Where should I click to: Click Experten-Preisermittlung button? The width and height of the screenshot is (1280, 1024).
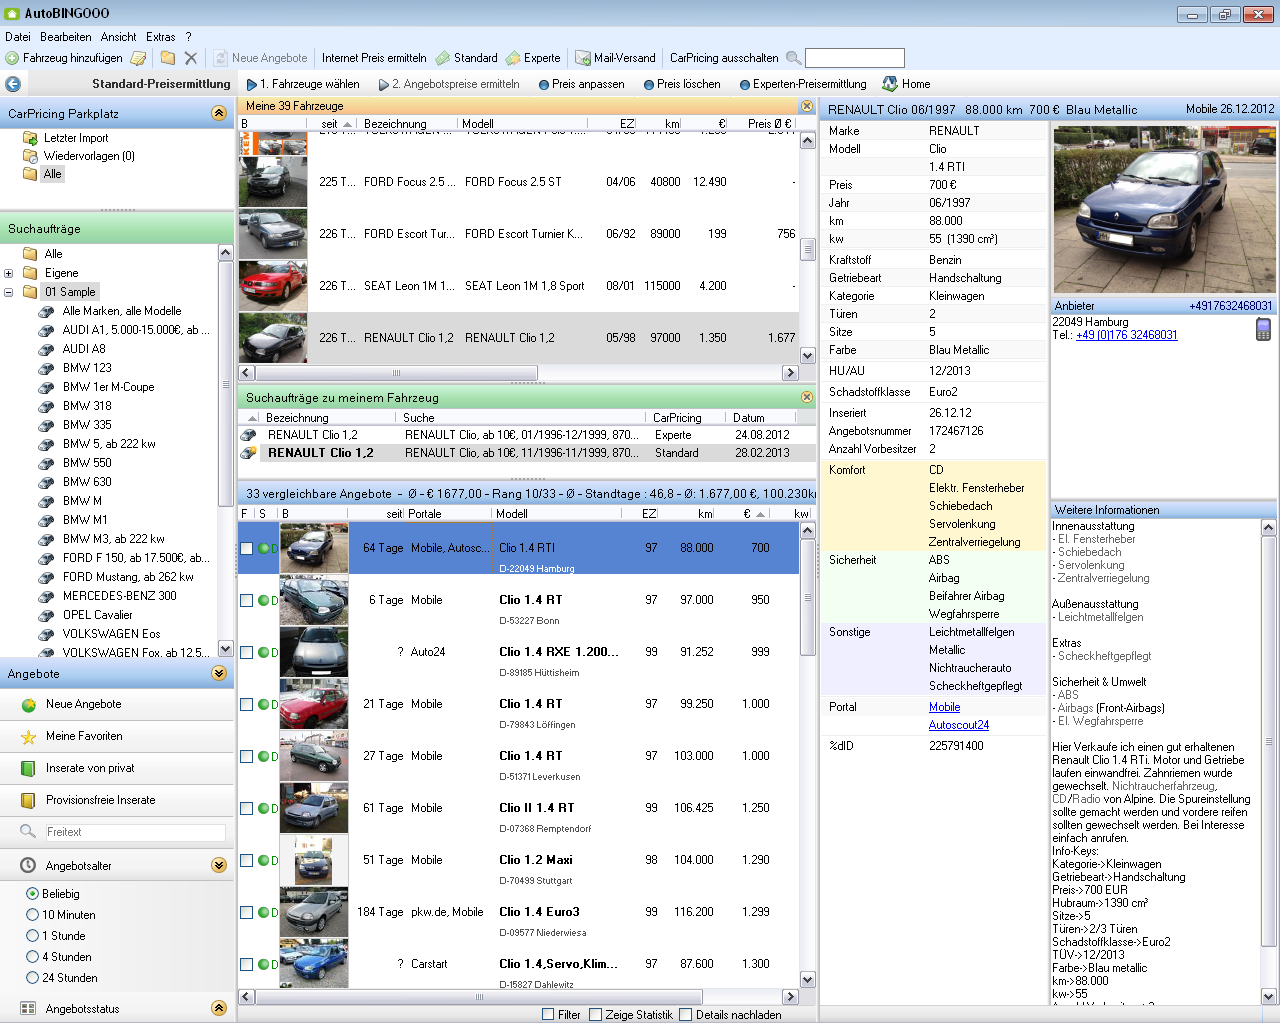803,84
